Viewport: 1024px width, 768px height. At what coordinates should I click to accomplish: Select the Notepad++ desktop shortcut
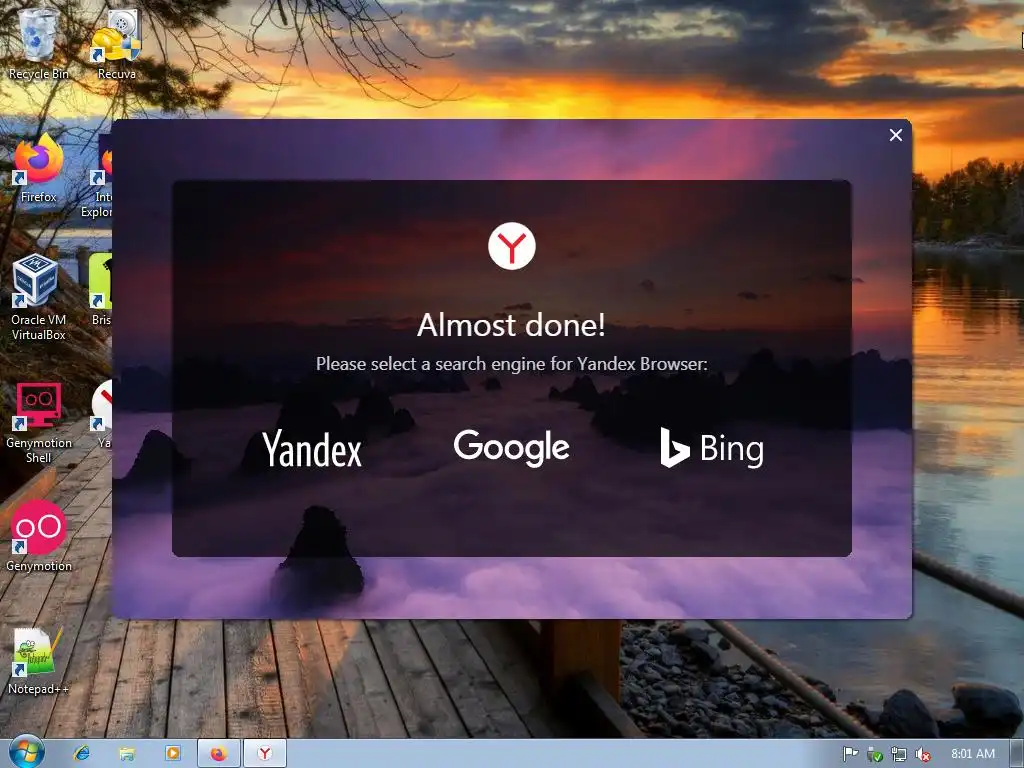pos(39,661)
